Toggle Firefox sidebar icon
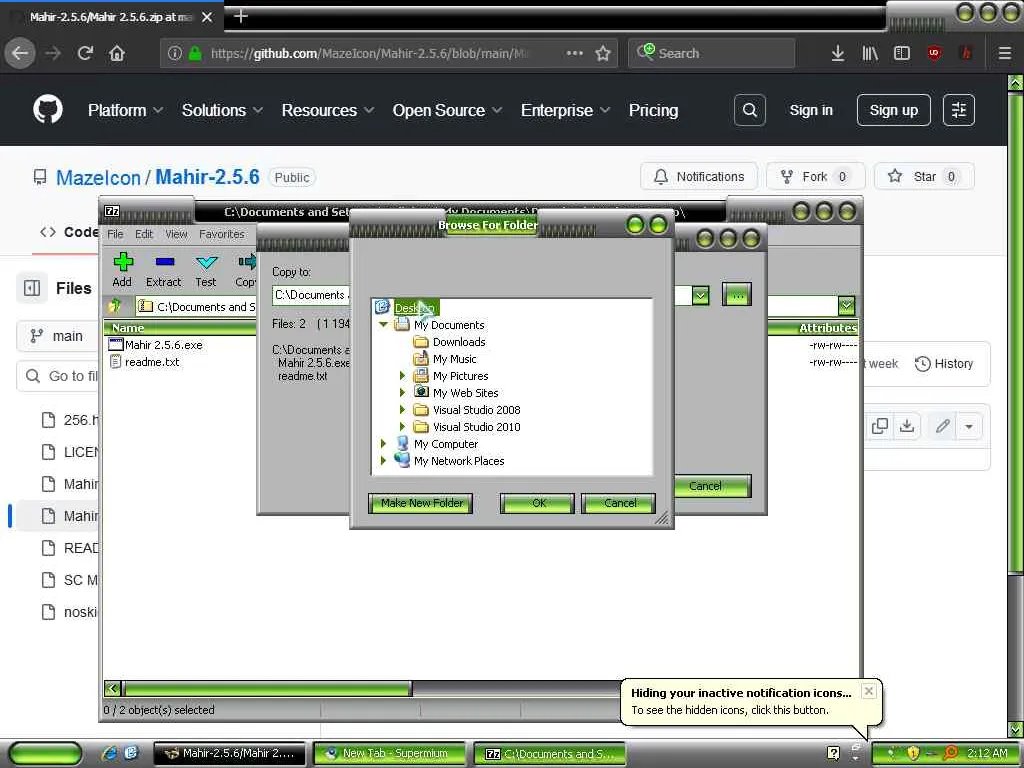 point(902,53)
